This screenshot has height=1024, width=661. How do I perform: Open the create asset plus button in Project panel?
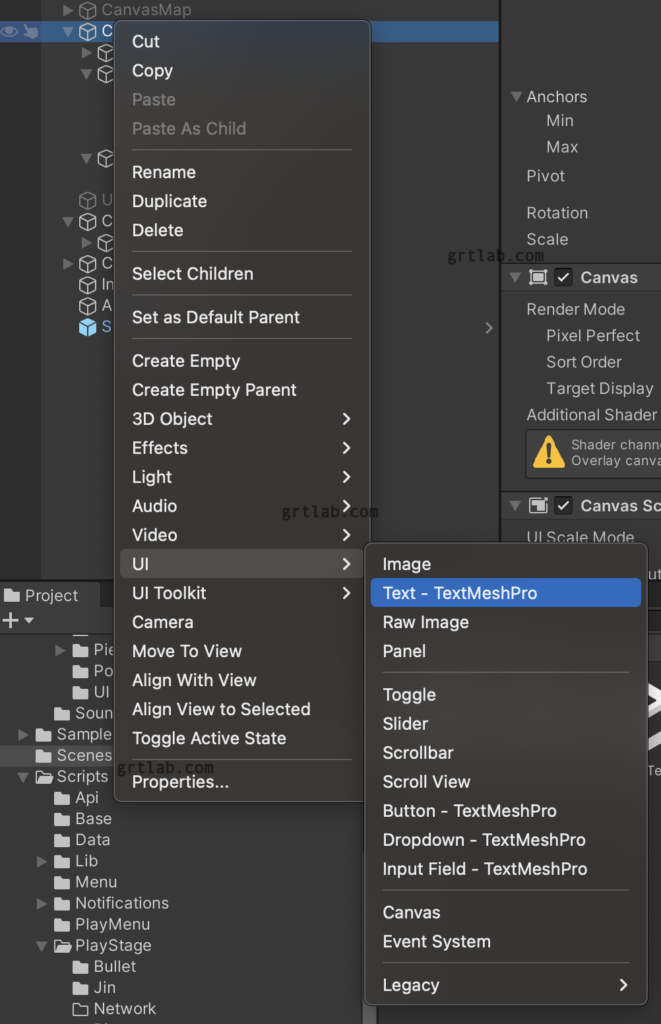coord(10,621)
